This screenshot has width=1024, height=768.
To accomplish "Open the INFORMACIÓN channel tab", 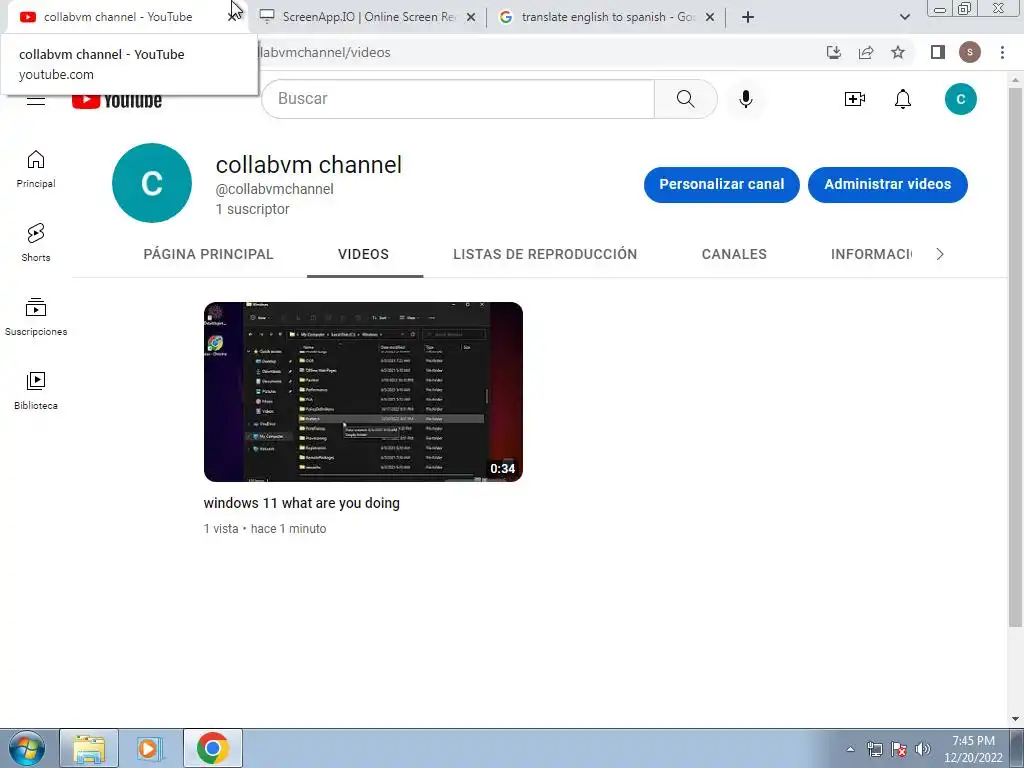I will [x=872, y=254].
